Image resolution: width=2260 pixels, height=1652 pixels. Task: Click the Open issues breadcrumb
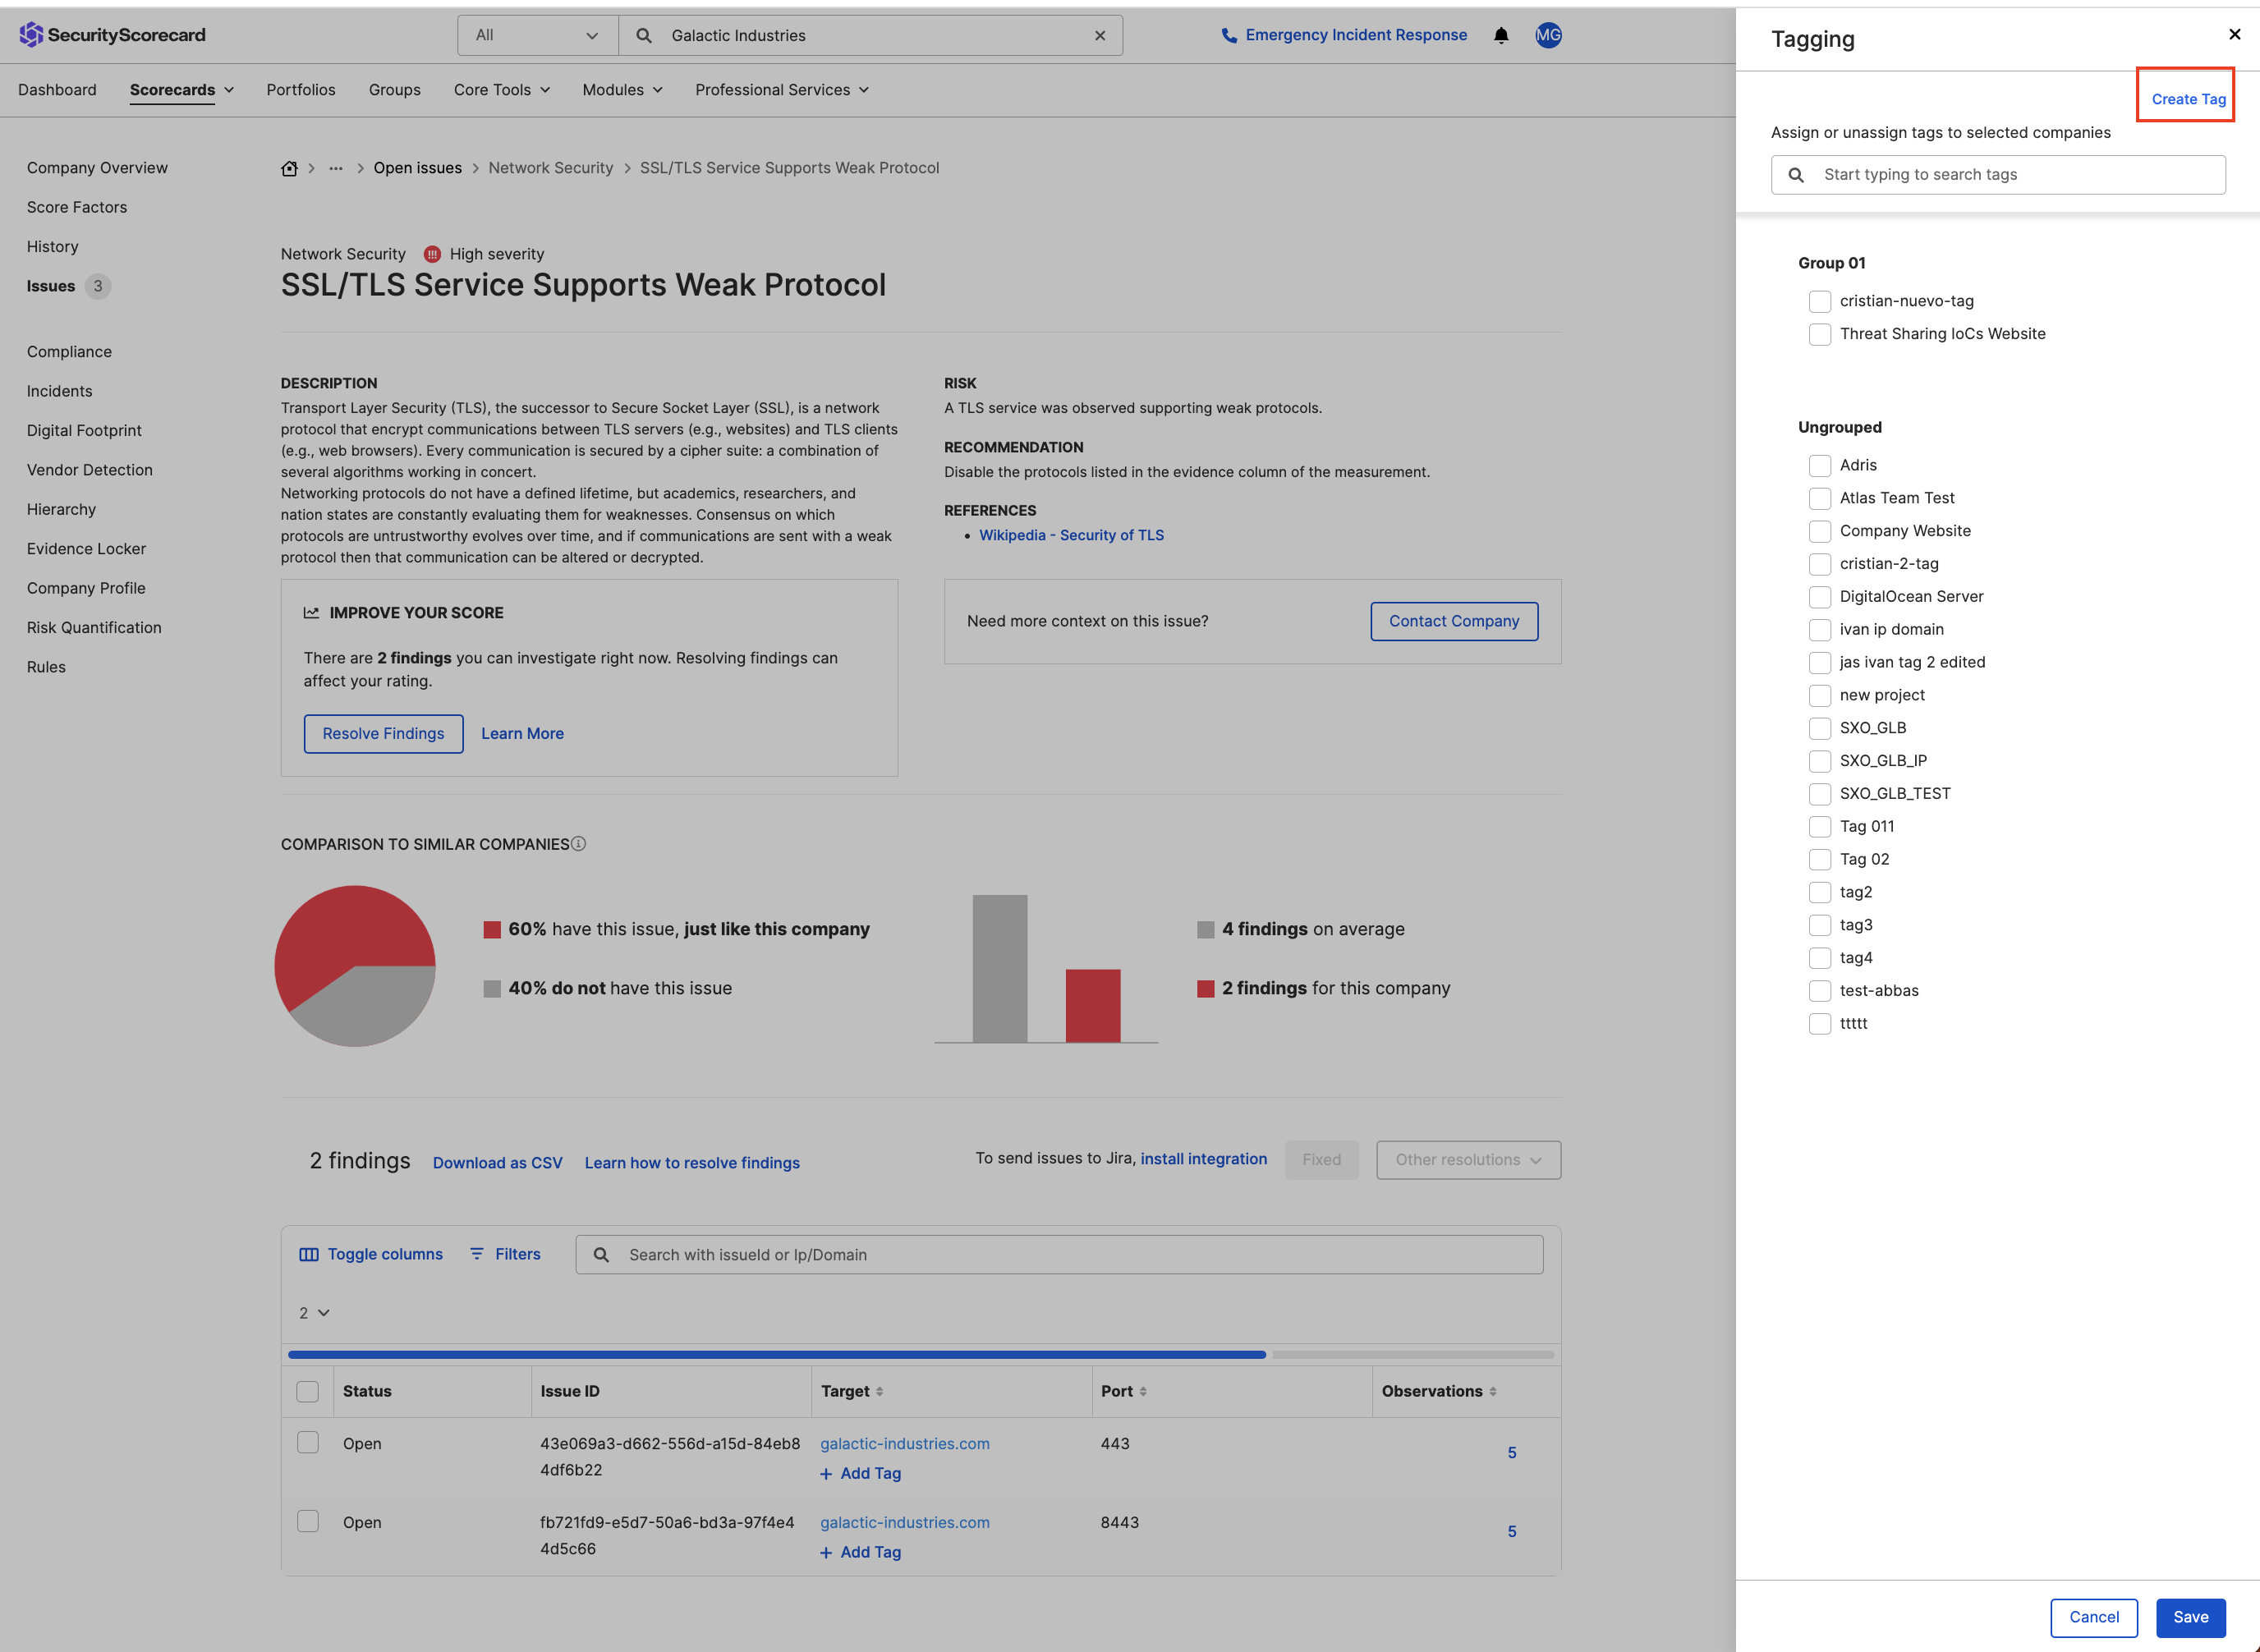coord(417,168)
